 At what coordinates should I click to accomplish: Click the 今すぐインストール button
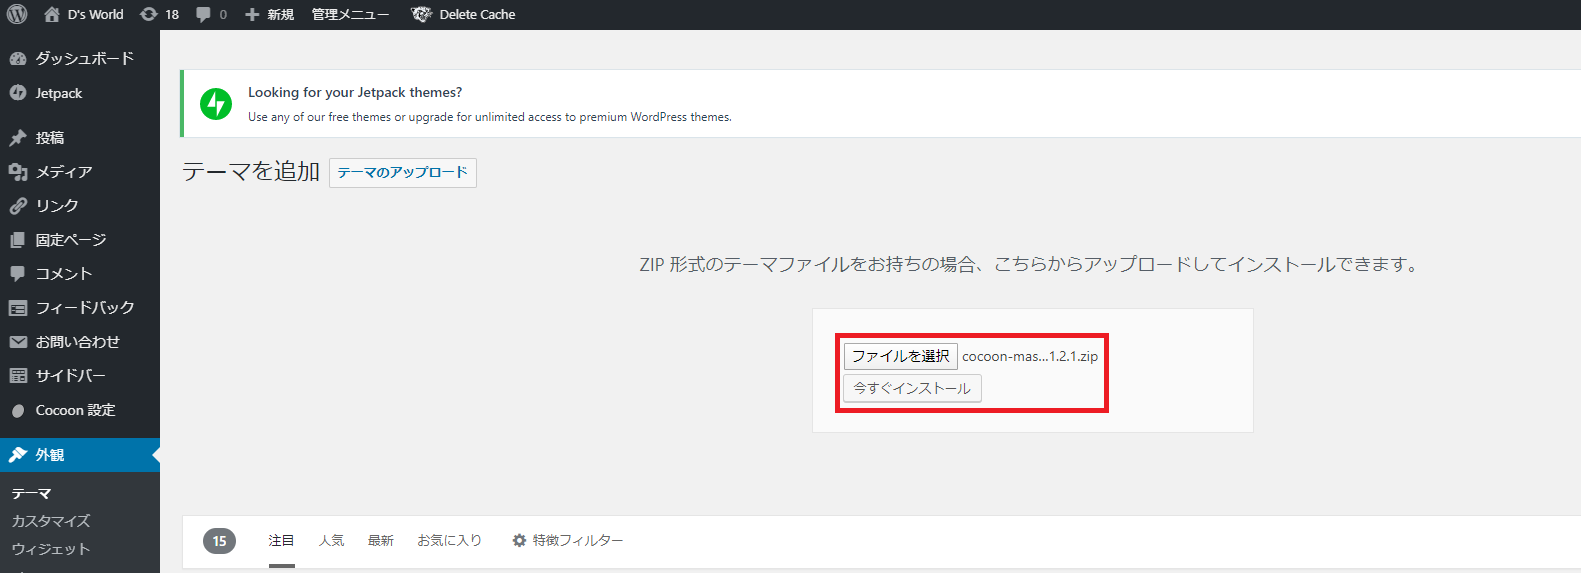pyautogui.click(x=912, y=388)
